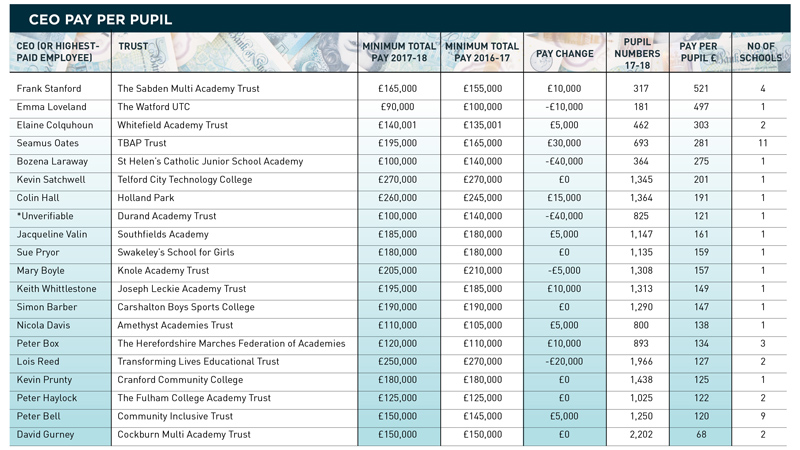This screenshot has height=450, width=800.
Task: Select the name 'Colin Hall'
Action: [x=38, y=198]
